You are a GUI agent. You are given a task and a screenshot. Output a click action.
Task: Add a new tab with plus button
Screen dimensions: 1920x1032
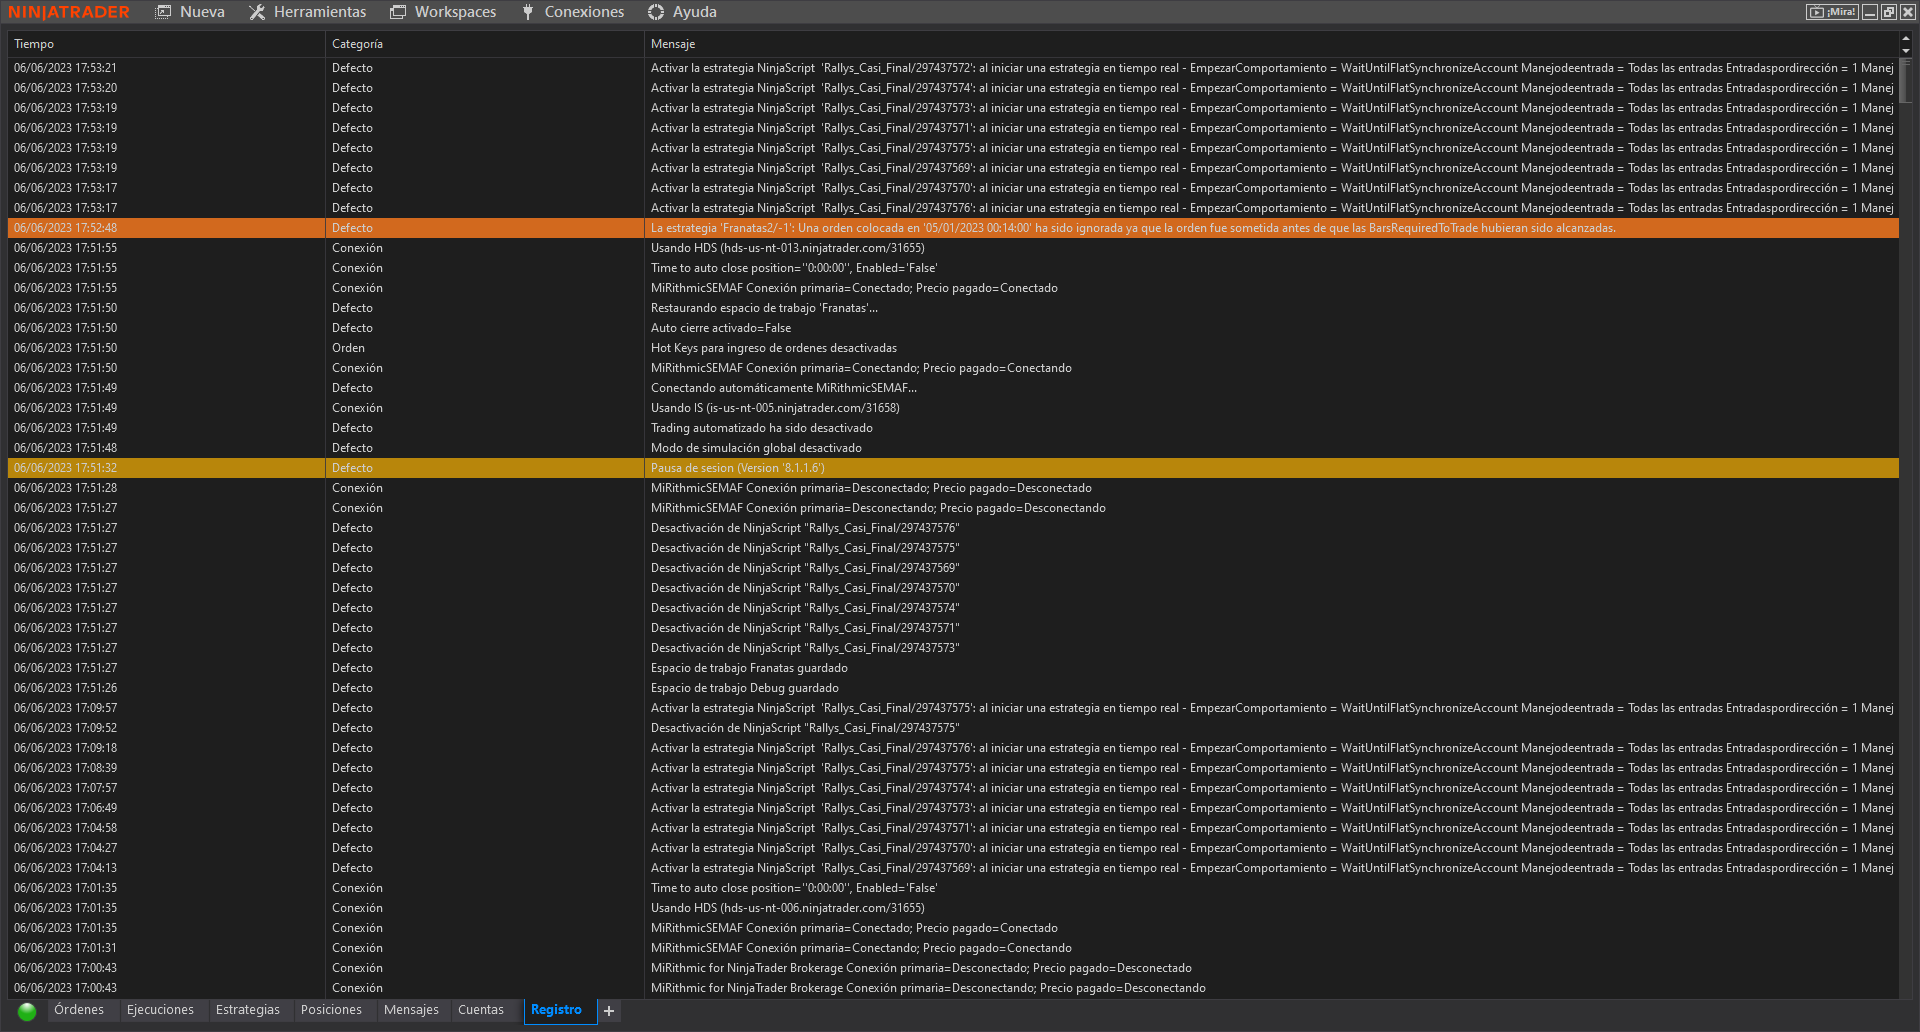pyautogui.click(x=609, y=1011)
